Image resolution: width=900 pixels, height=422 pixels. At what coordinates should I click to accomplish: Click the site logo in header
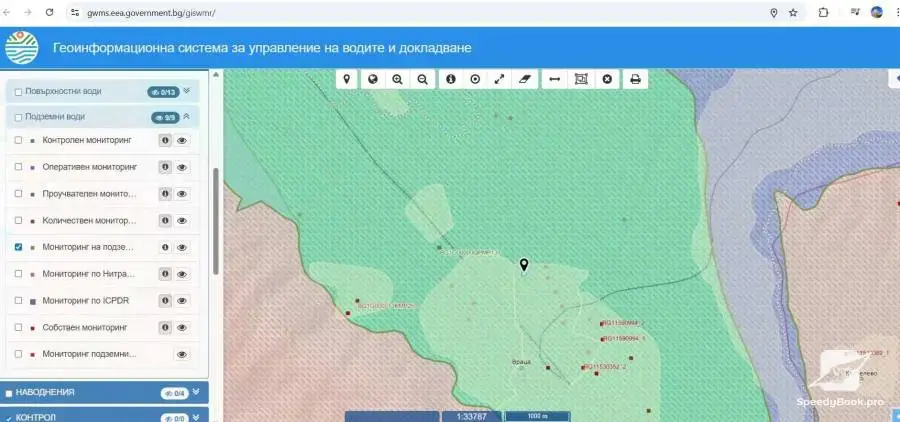(22, 48)
